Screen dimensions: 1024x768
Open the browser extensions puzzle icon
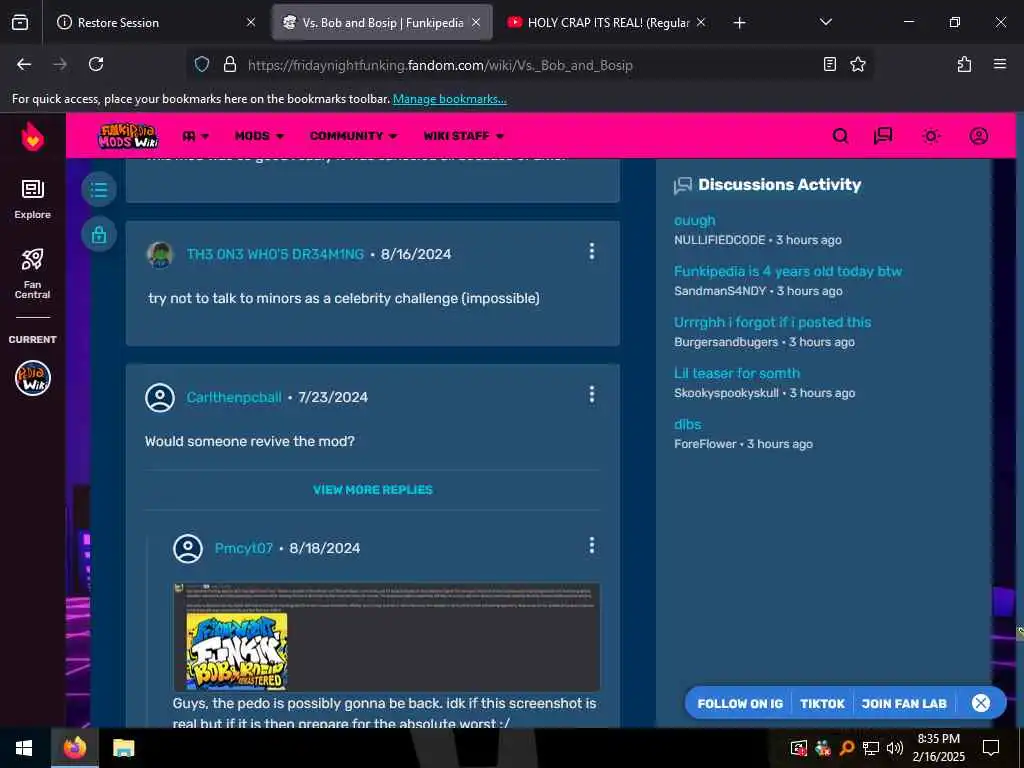point(964,64)
